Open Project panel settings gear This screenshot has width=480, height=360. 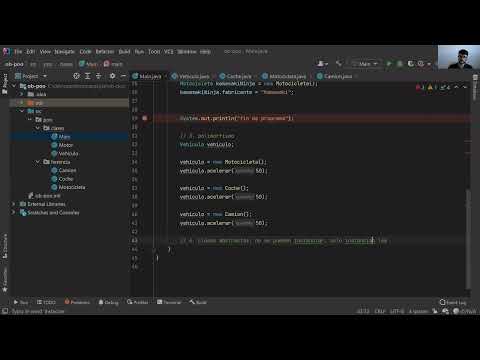point(112,76)
